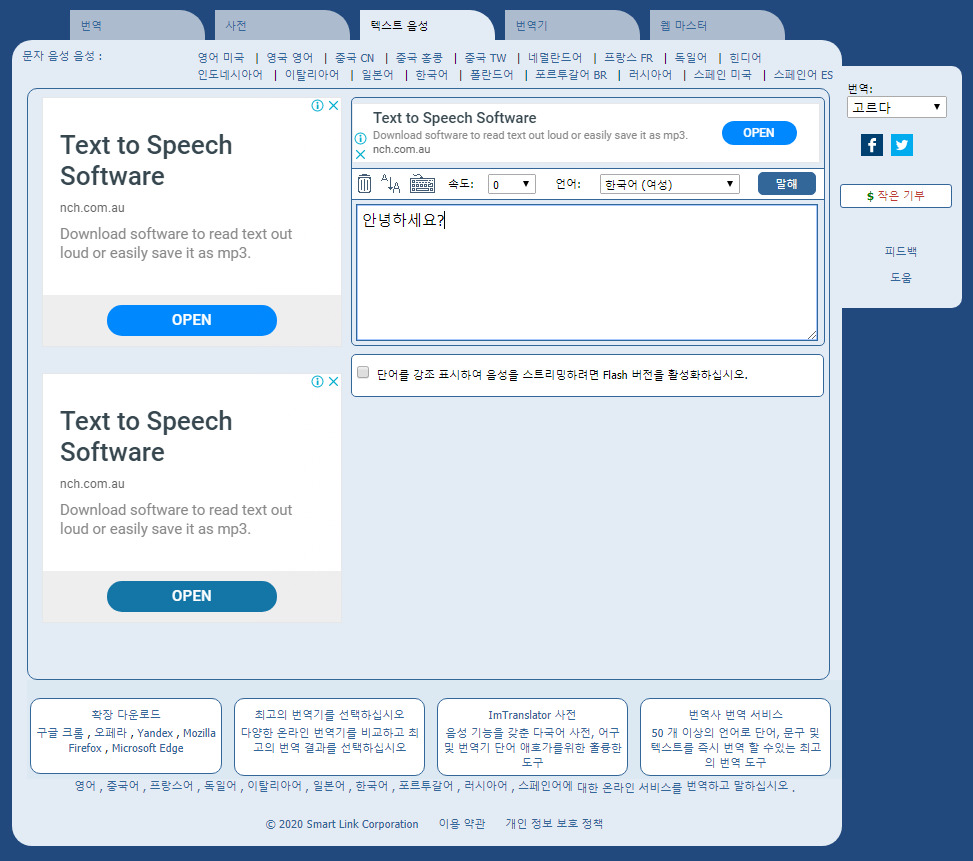Click the text area resize handle

812,335
